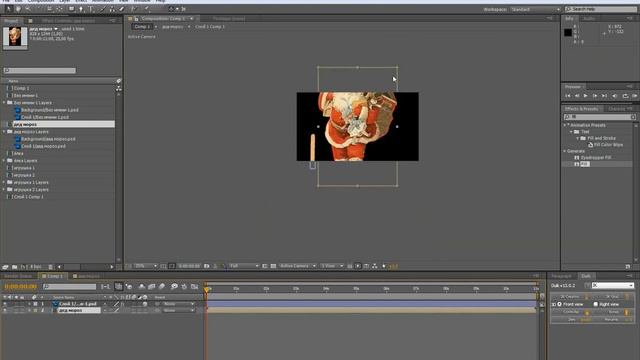This screenshot has width=640, height=360.
Task: Select Front view radio in Duik
Action: click(x=559, y=304)
